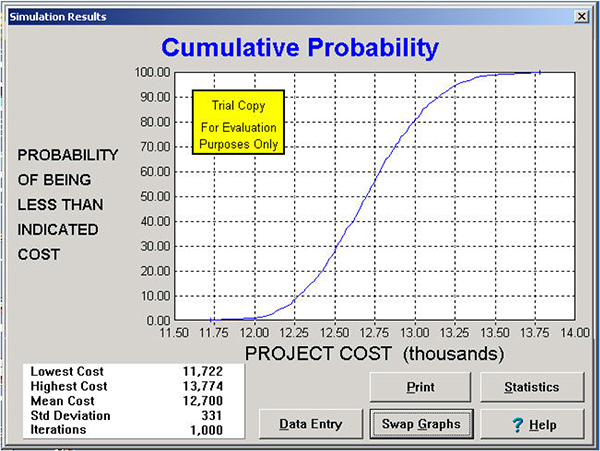This screenshot has width=600, height=451.
Task: Click the blue question mark icon
Action: (x=517, y=425)
